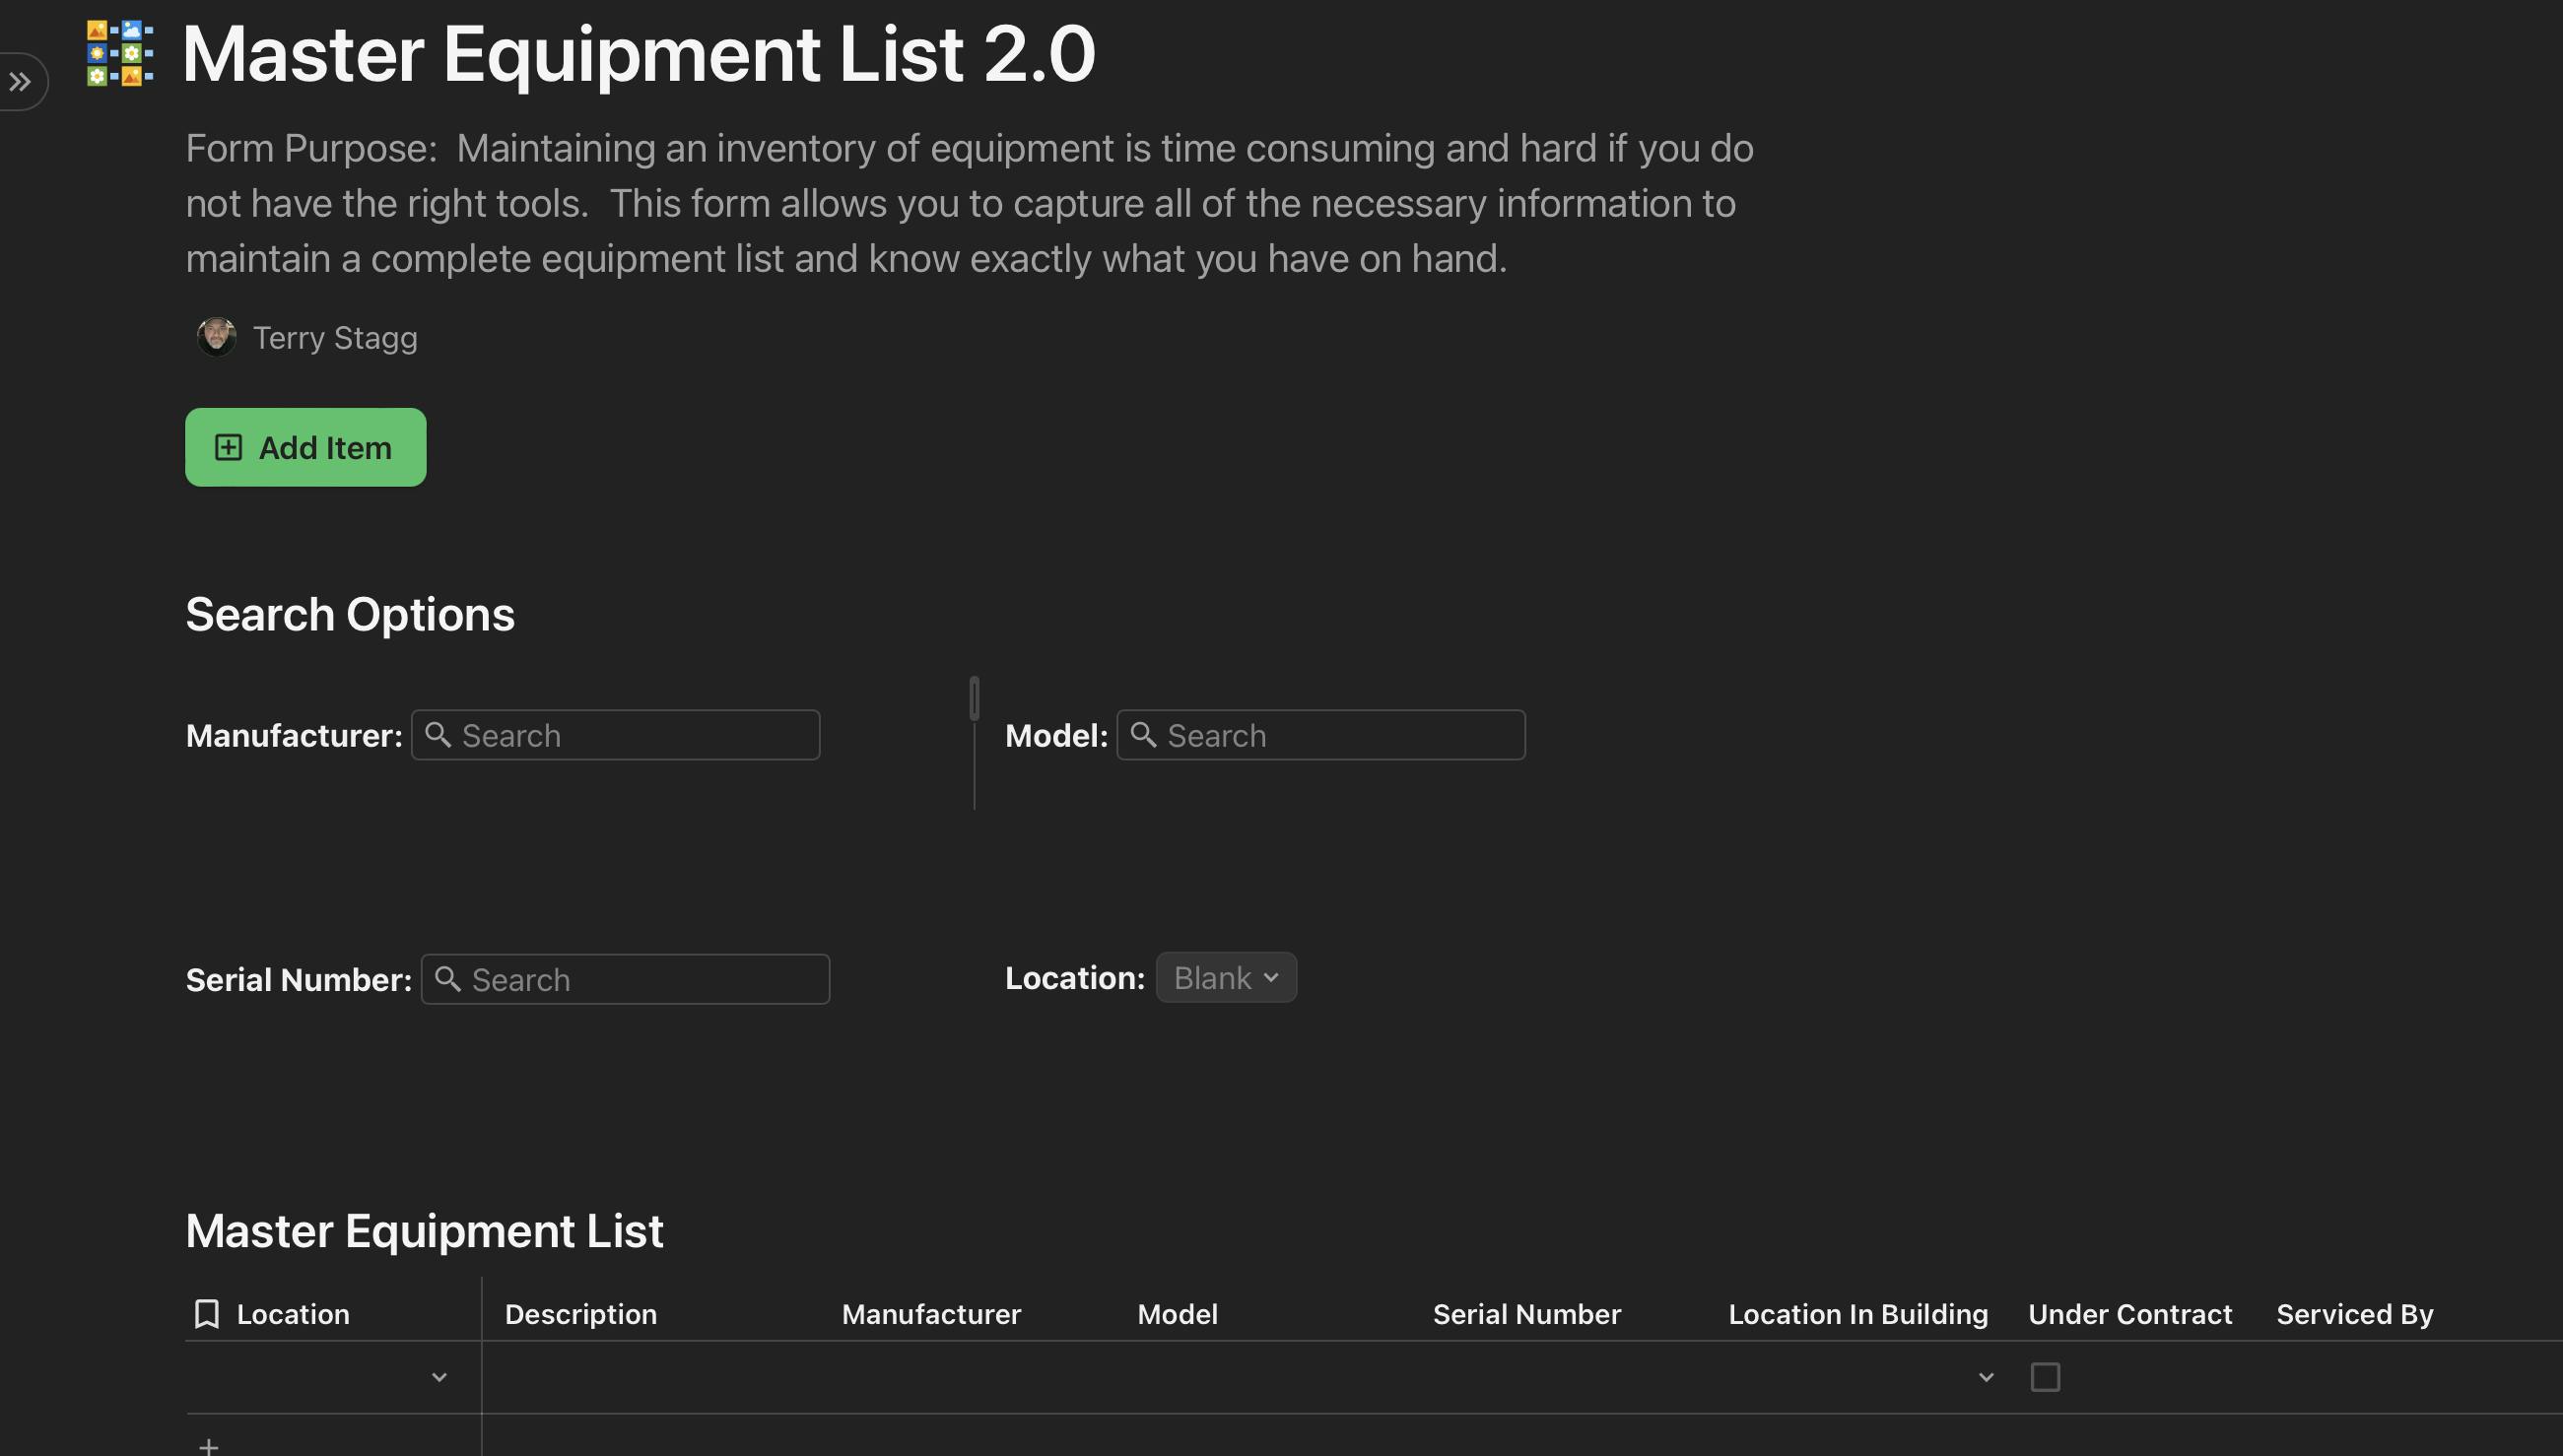Click the Master Equipment List doc icon
This screenshot has width=2563, height=1456.
[x=120, y=54]
